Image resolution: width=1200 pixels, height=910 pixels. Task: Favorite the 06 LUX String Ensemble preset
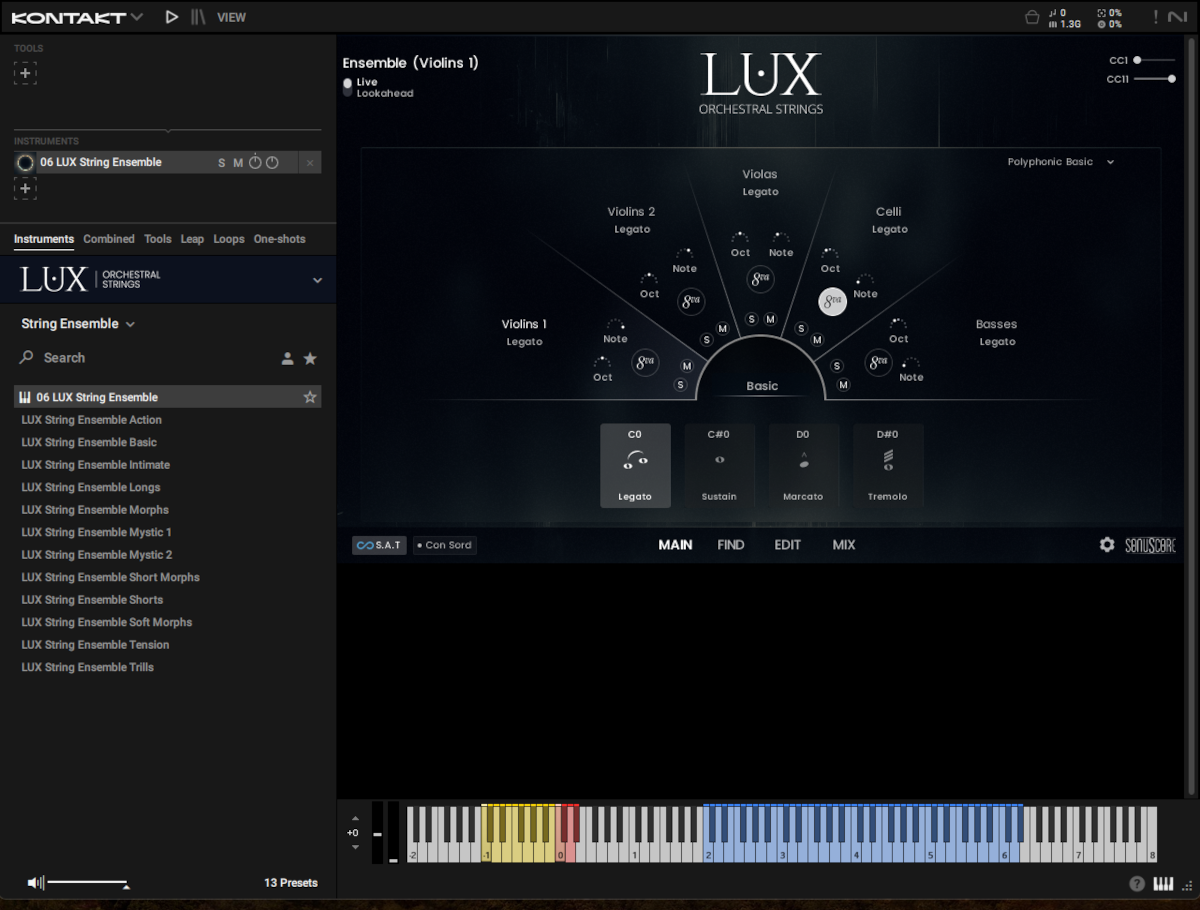(x=310, y=397)
